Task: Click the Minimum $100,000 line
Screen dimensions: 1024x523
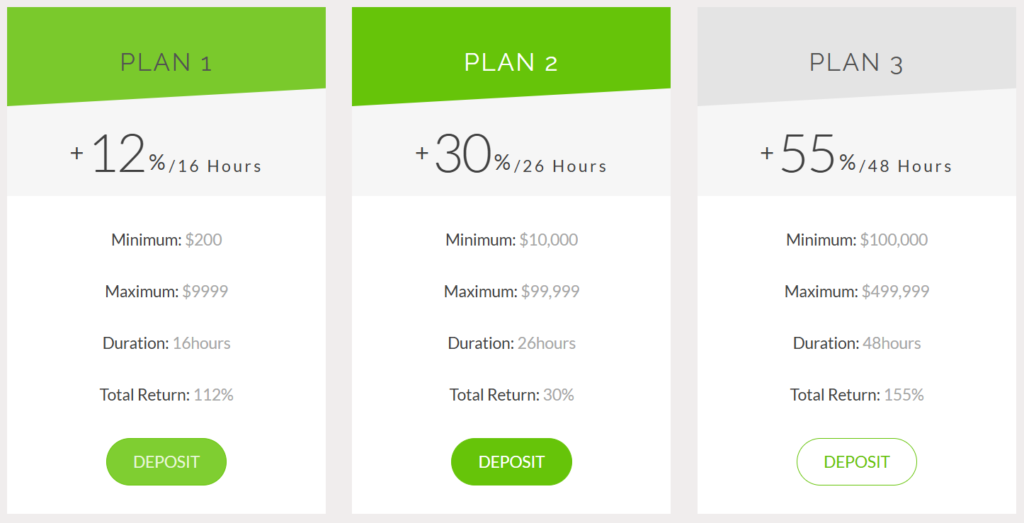Action: (x=856, y=240)
